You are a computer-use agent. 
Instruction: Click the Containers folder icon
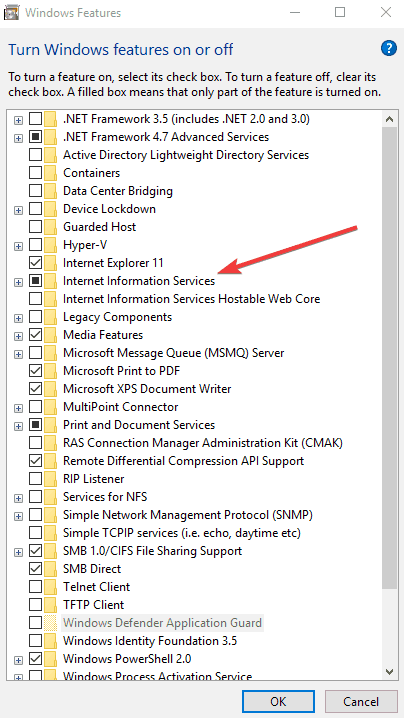(50, 173)
